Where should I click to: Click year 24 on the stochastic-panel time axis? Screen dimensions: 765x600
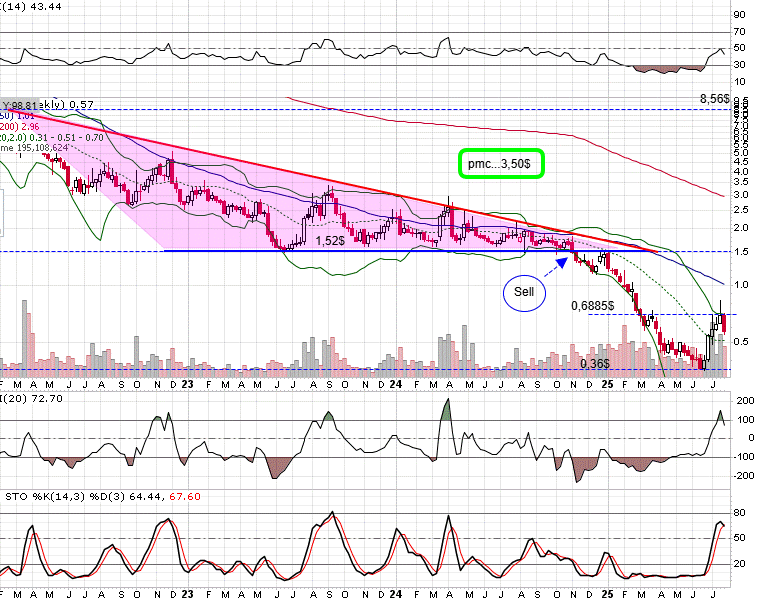click(396, 594)
